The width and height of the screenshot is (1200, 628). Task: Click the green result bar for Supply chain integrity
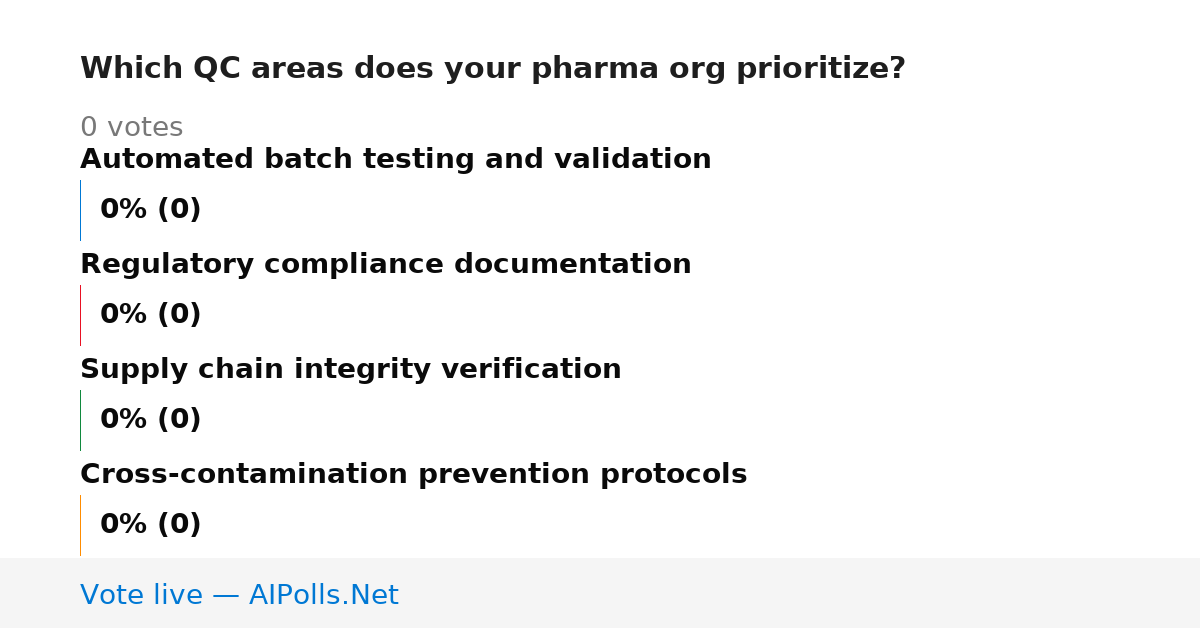80,420
